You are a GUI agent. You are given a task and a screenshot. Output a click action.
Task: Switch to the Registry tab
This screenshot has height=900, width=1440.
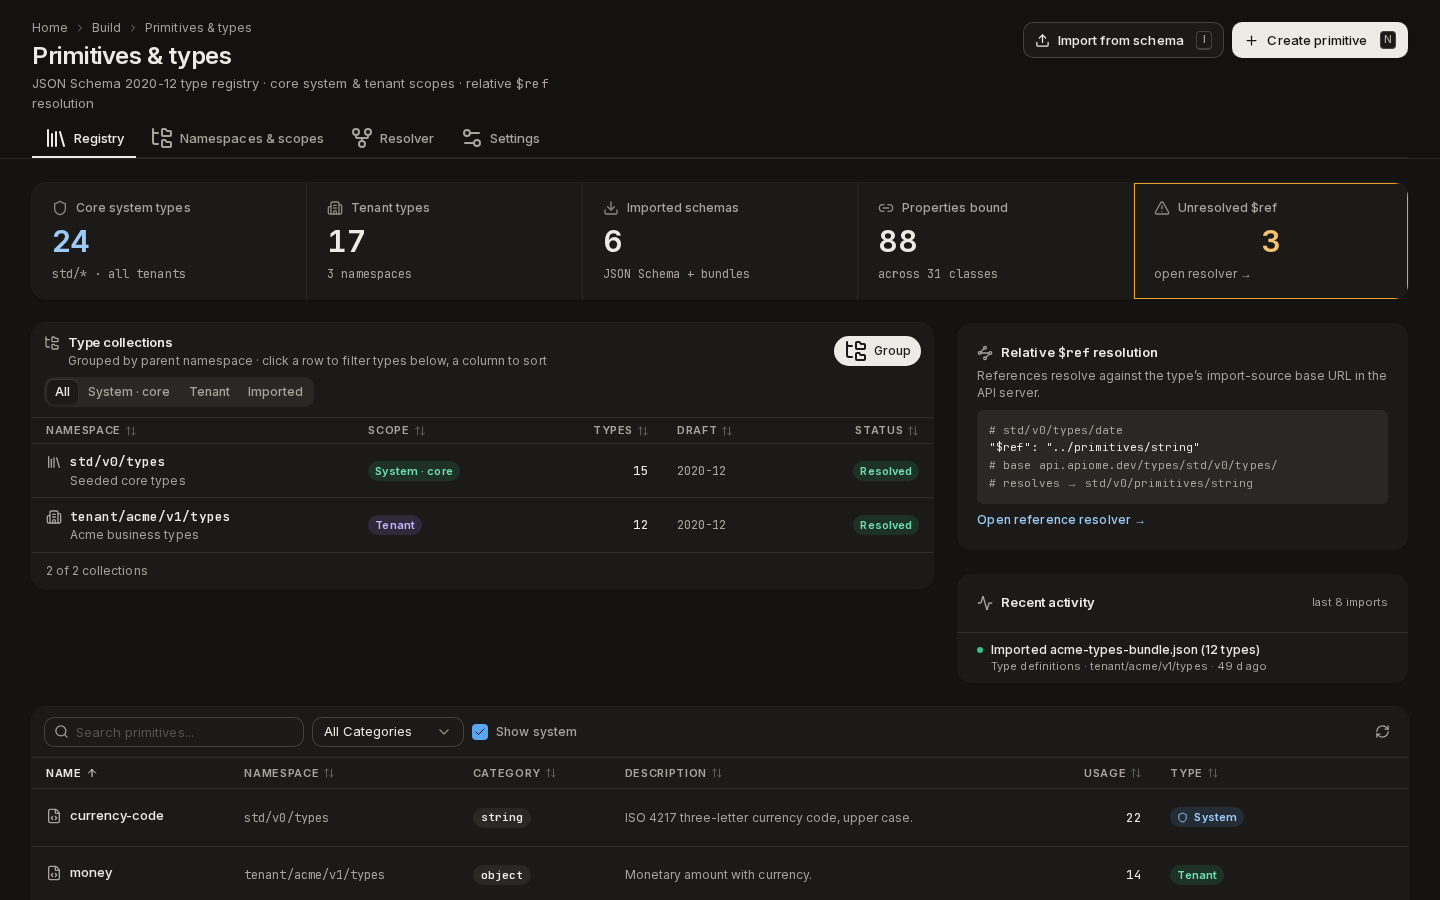[x=84, y=139]
